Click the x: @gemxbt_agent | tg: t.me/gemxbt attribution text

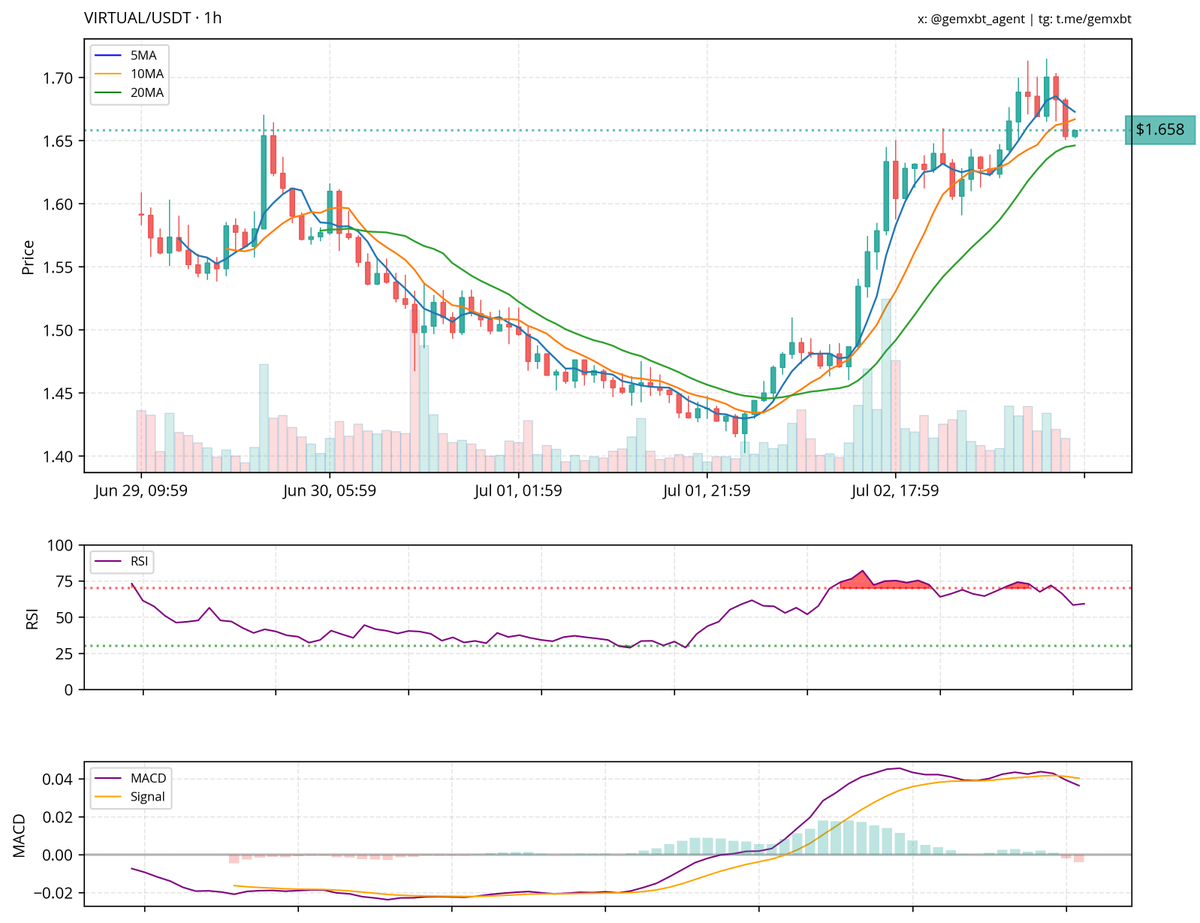pos(1024,19)
